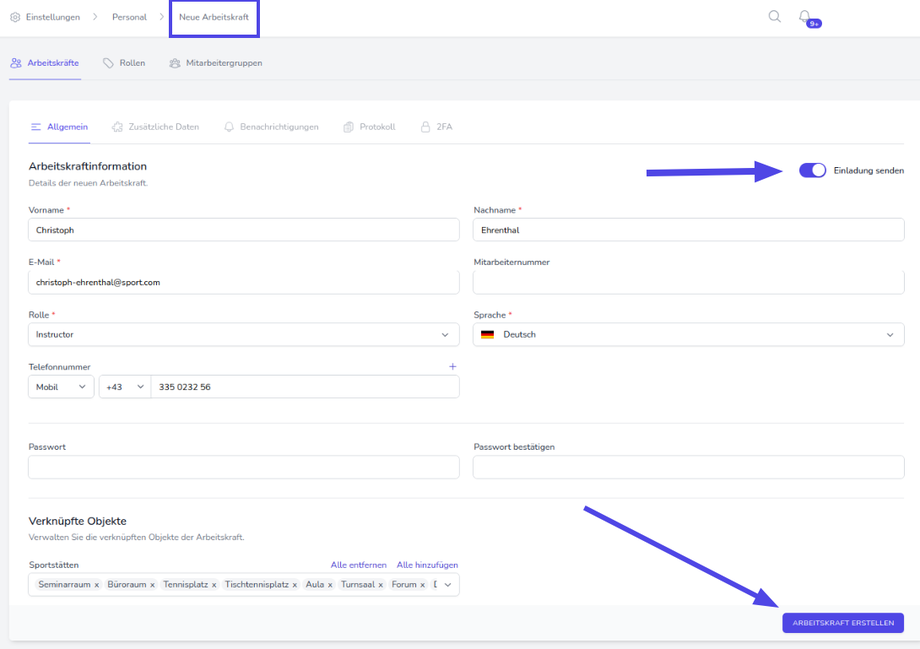Click the Passwort input field

tap(243, 467)
